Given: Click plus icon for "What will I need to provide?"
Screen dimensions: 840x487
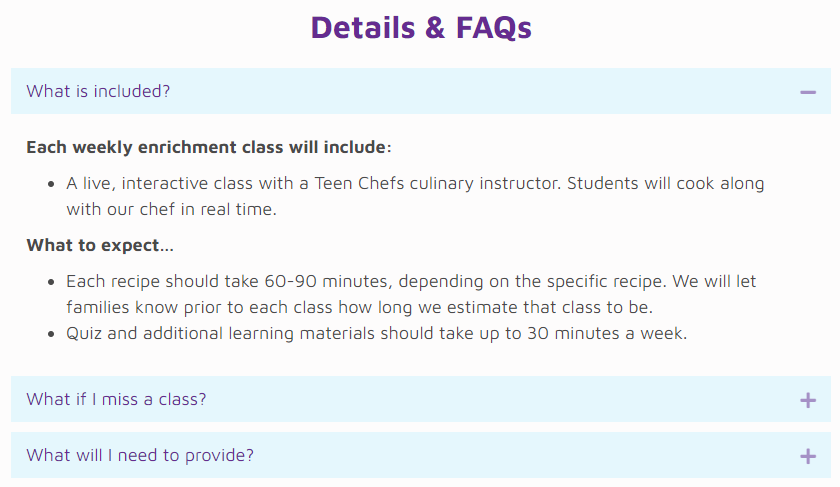Looking at the screenshot, I should [x=808, y=456].
